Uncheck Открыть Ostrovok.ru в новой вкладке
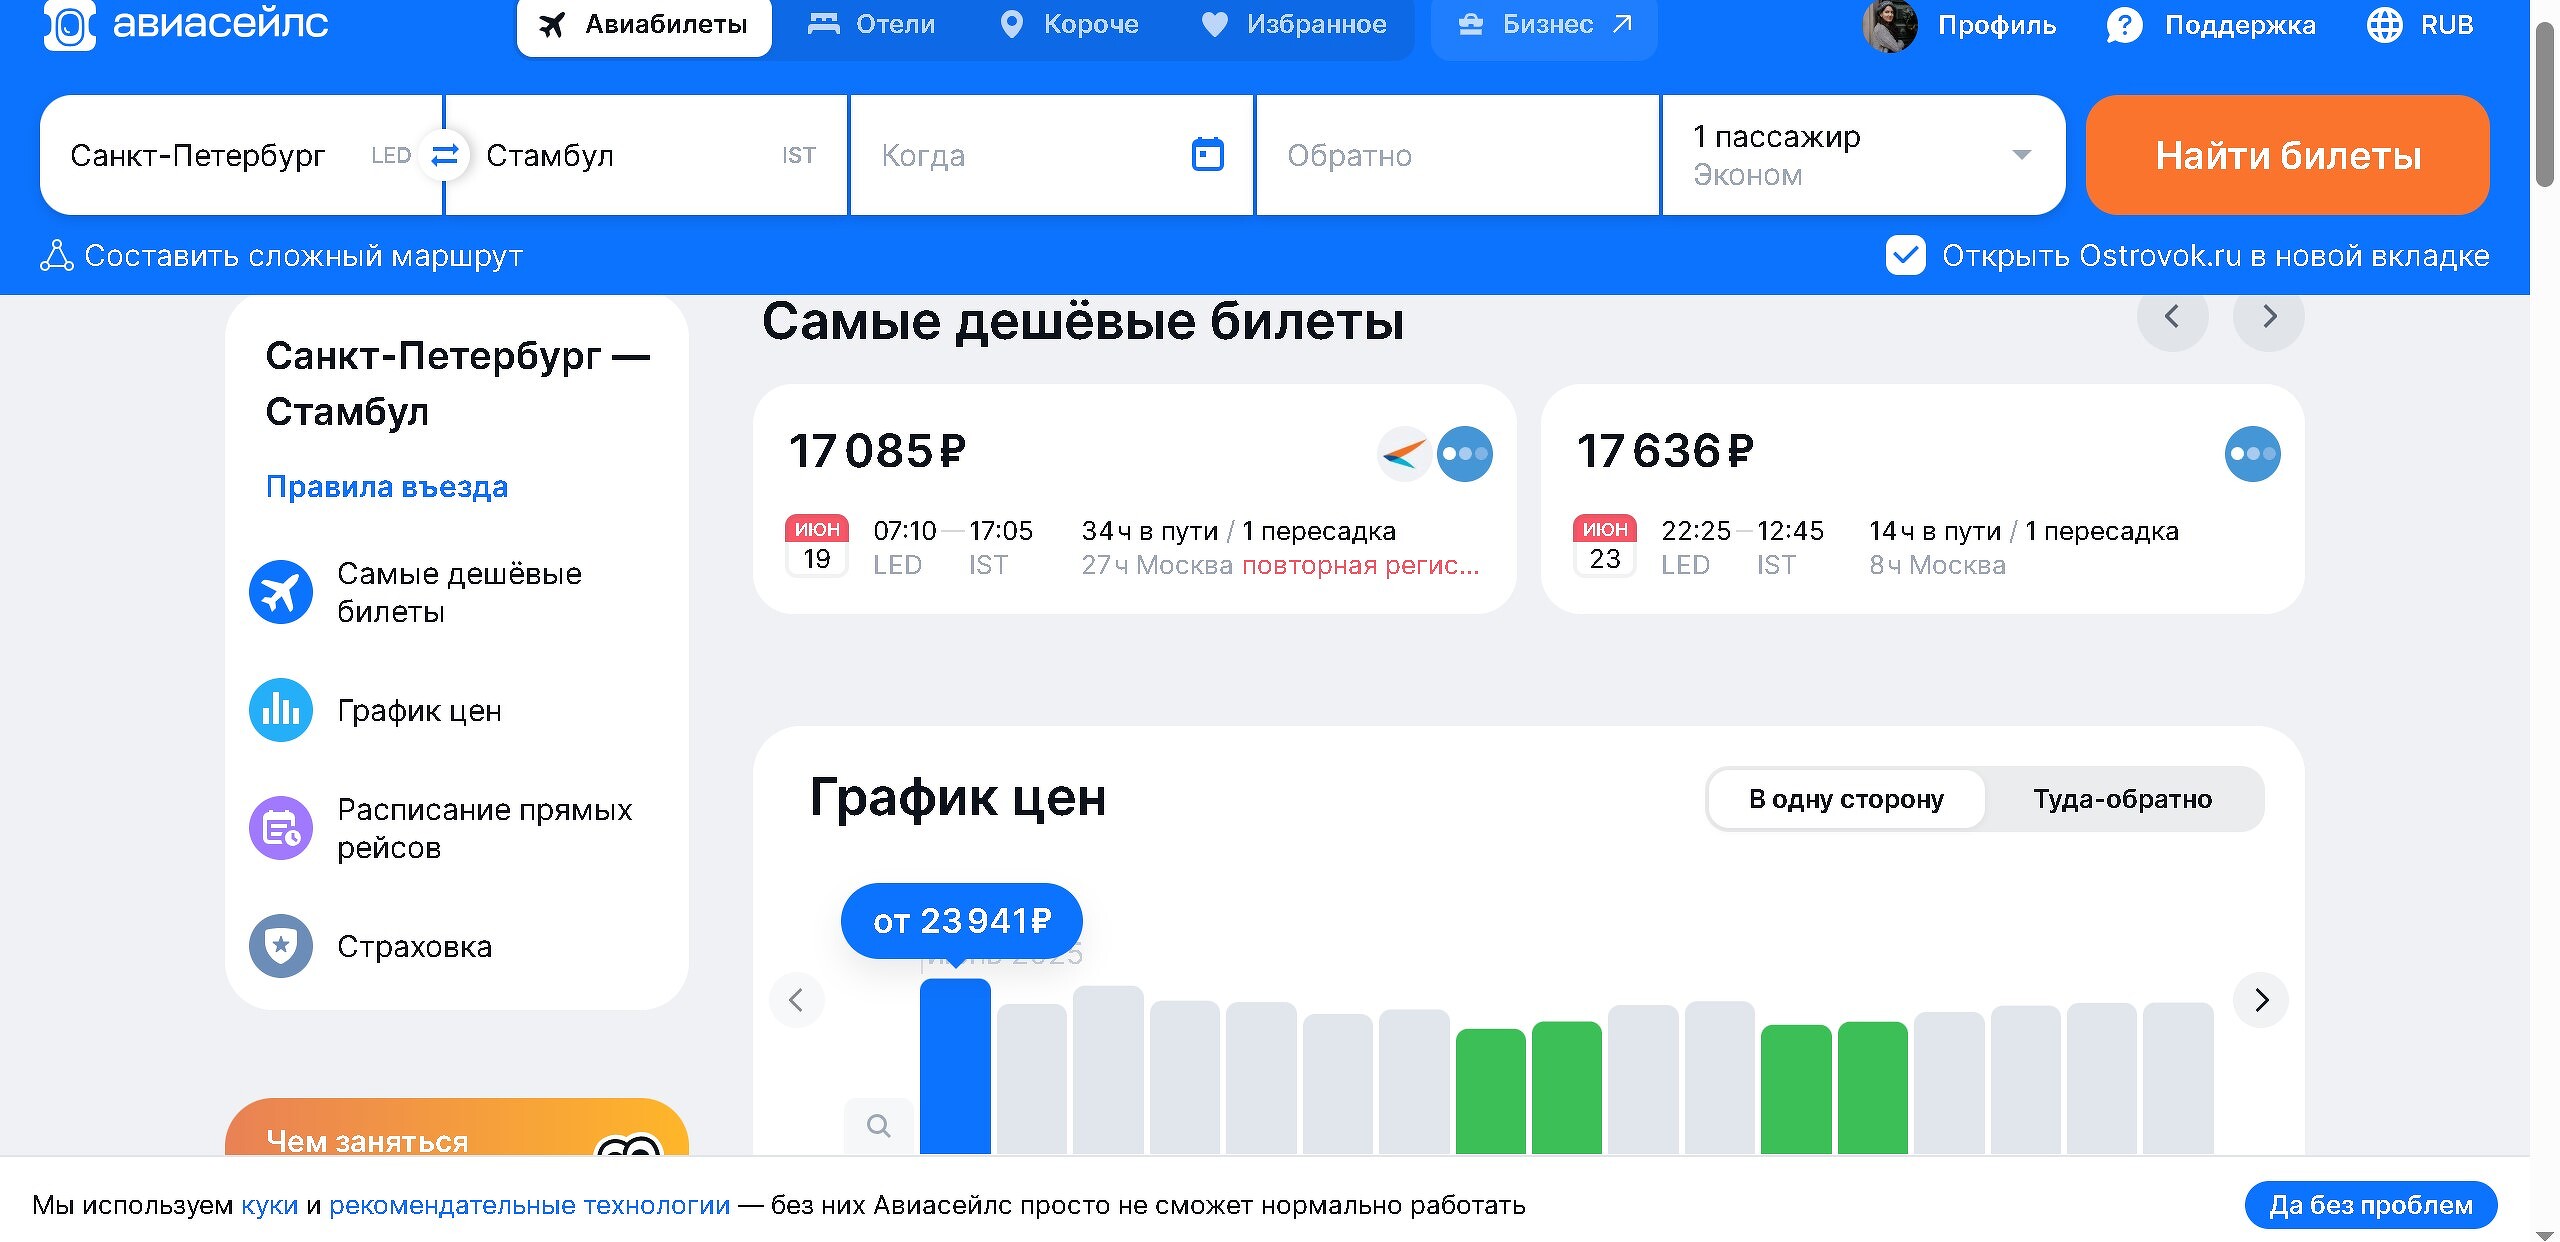The height and width of the screenshot is (1242, 2560). (1905, 256)
